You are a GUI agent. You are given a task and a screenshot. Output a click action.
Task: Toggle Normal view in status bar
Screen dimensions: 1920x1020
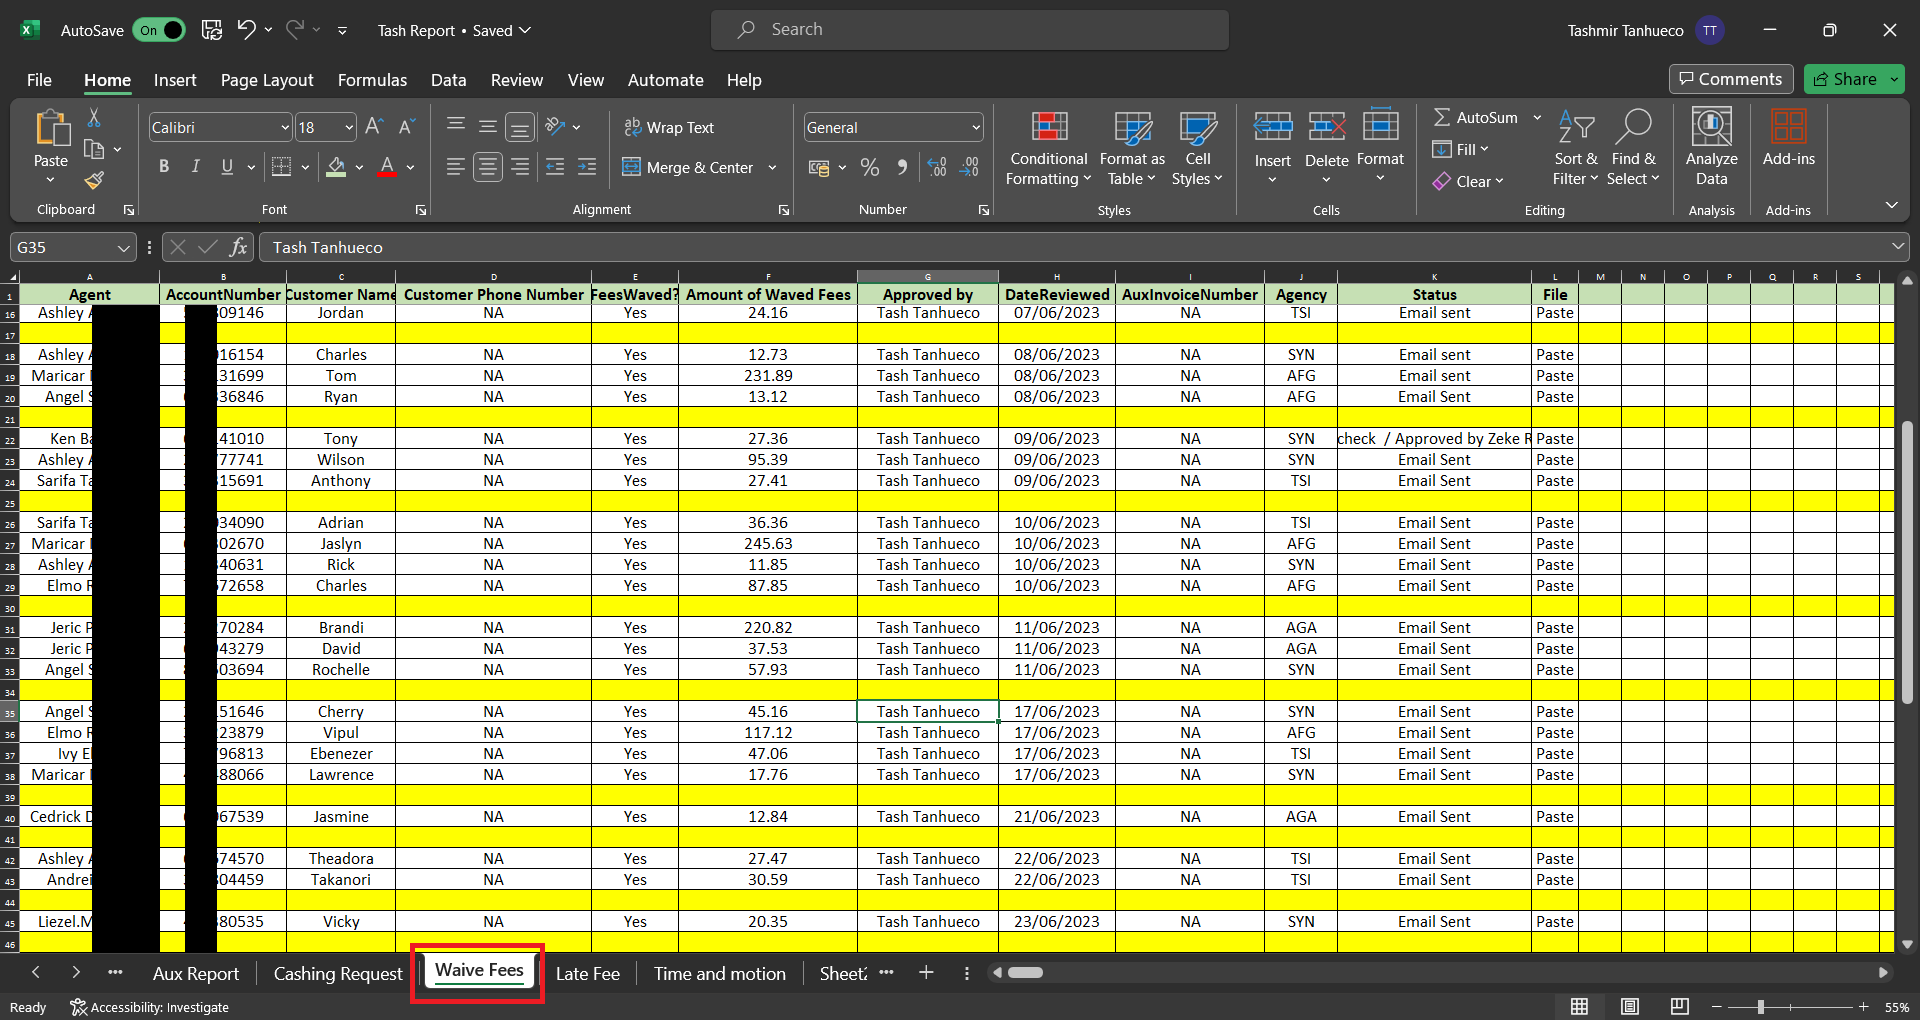point(1580,1006)
